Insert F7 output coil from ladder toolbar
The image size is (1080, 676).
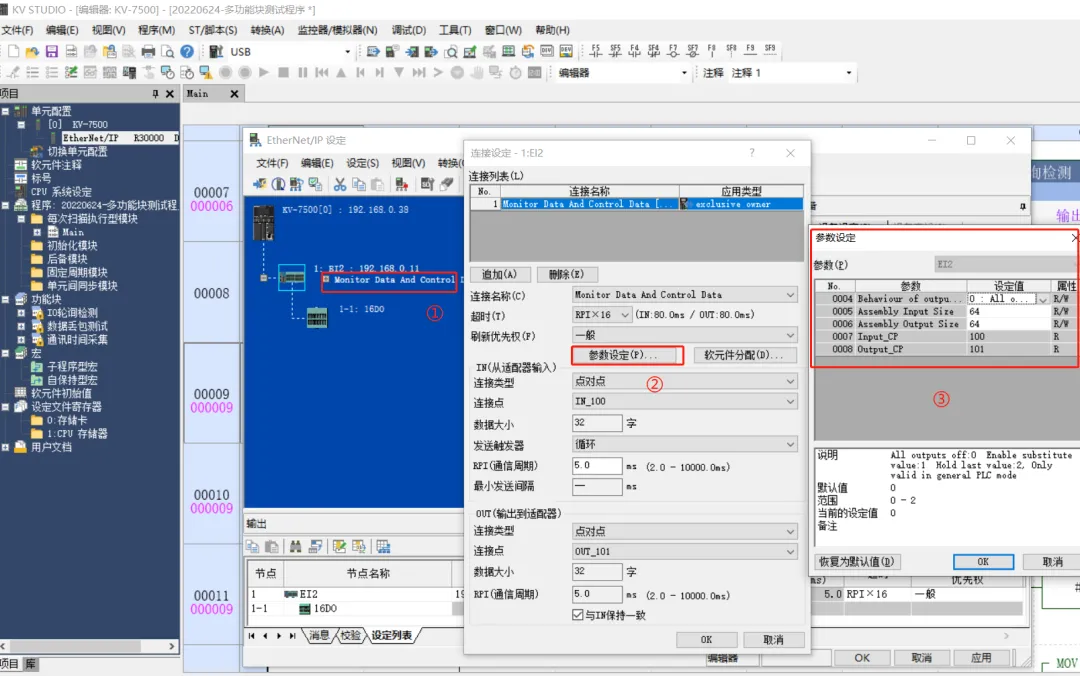pos(673,50)
